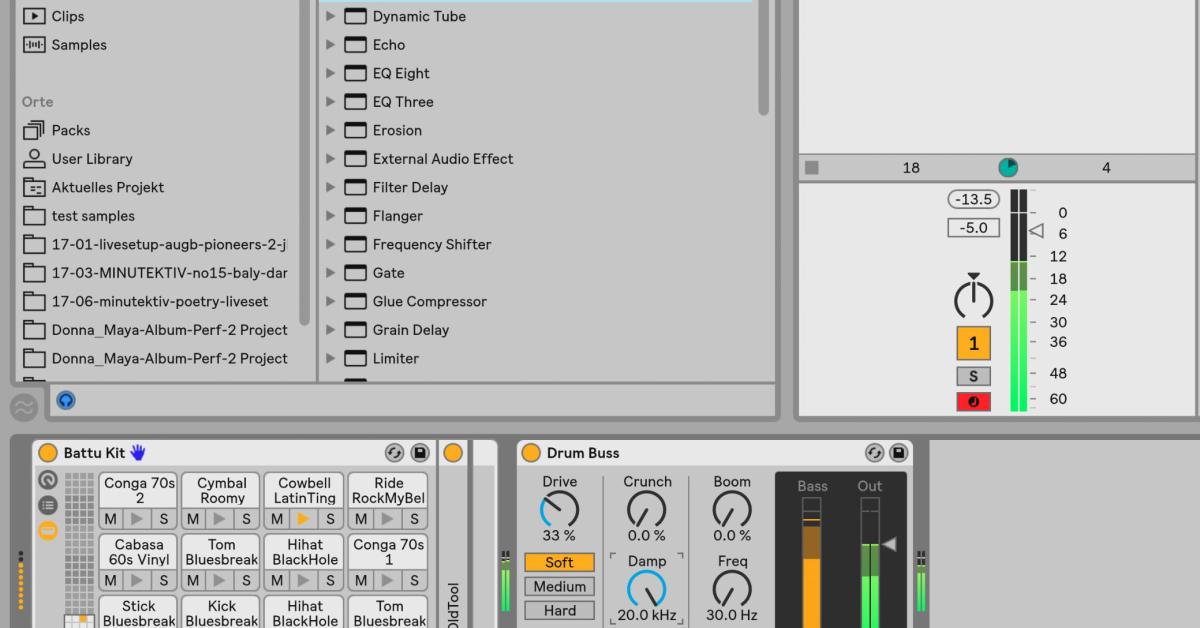Expand the Frequency Shifter entry
Viewport: 1200px width, 628px height.
(331, 244)
